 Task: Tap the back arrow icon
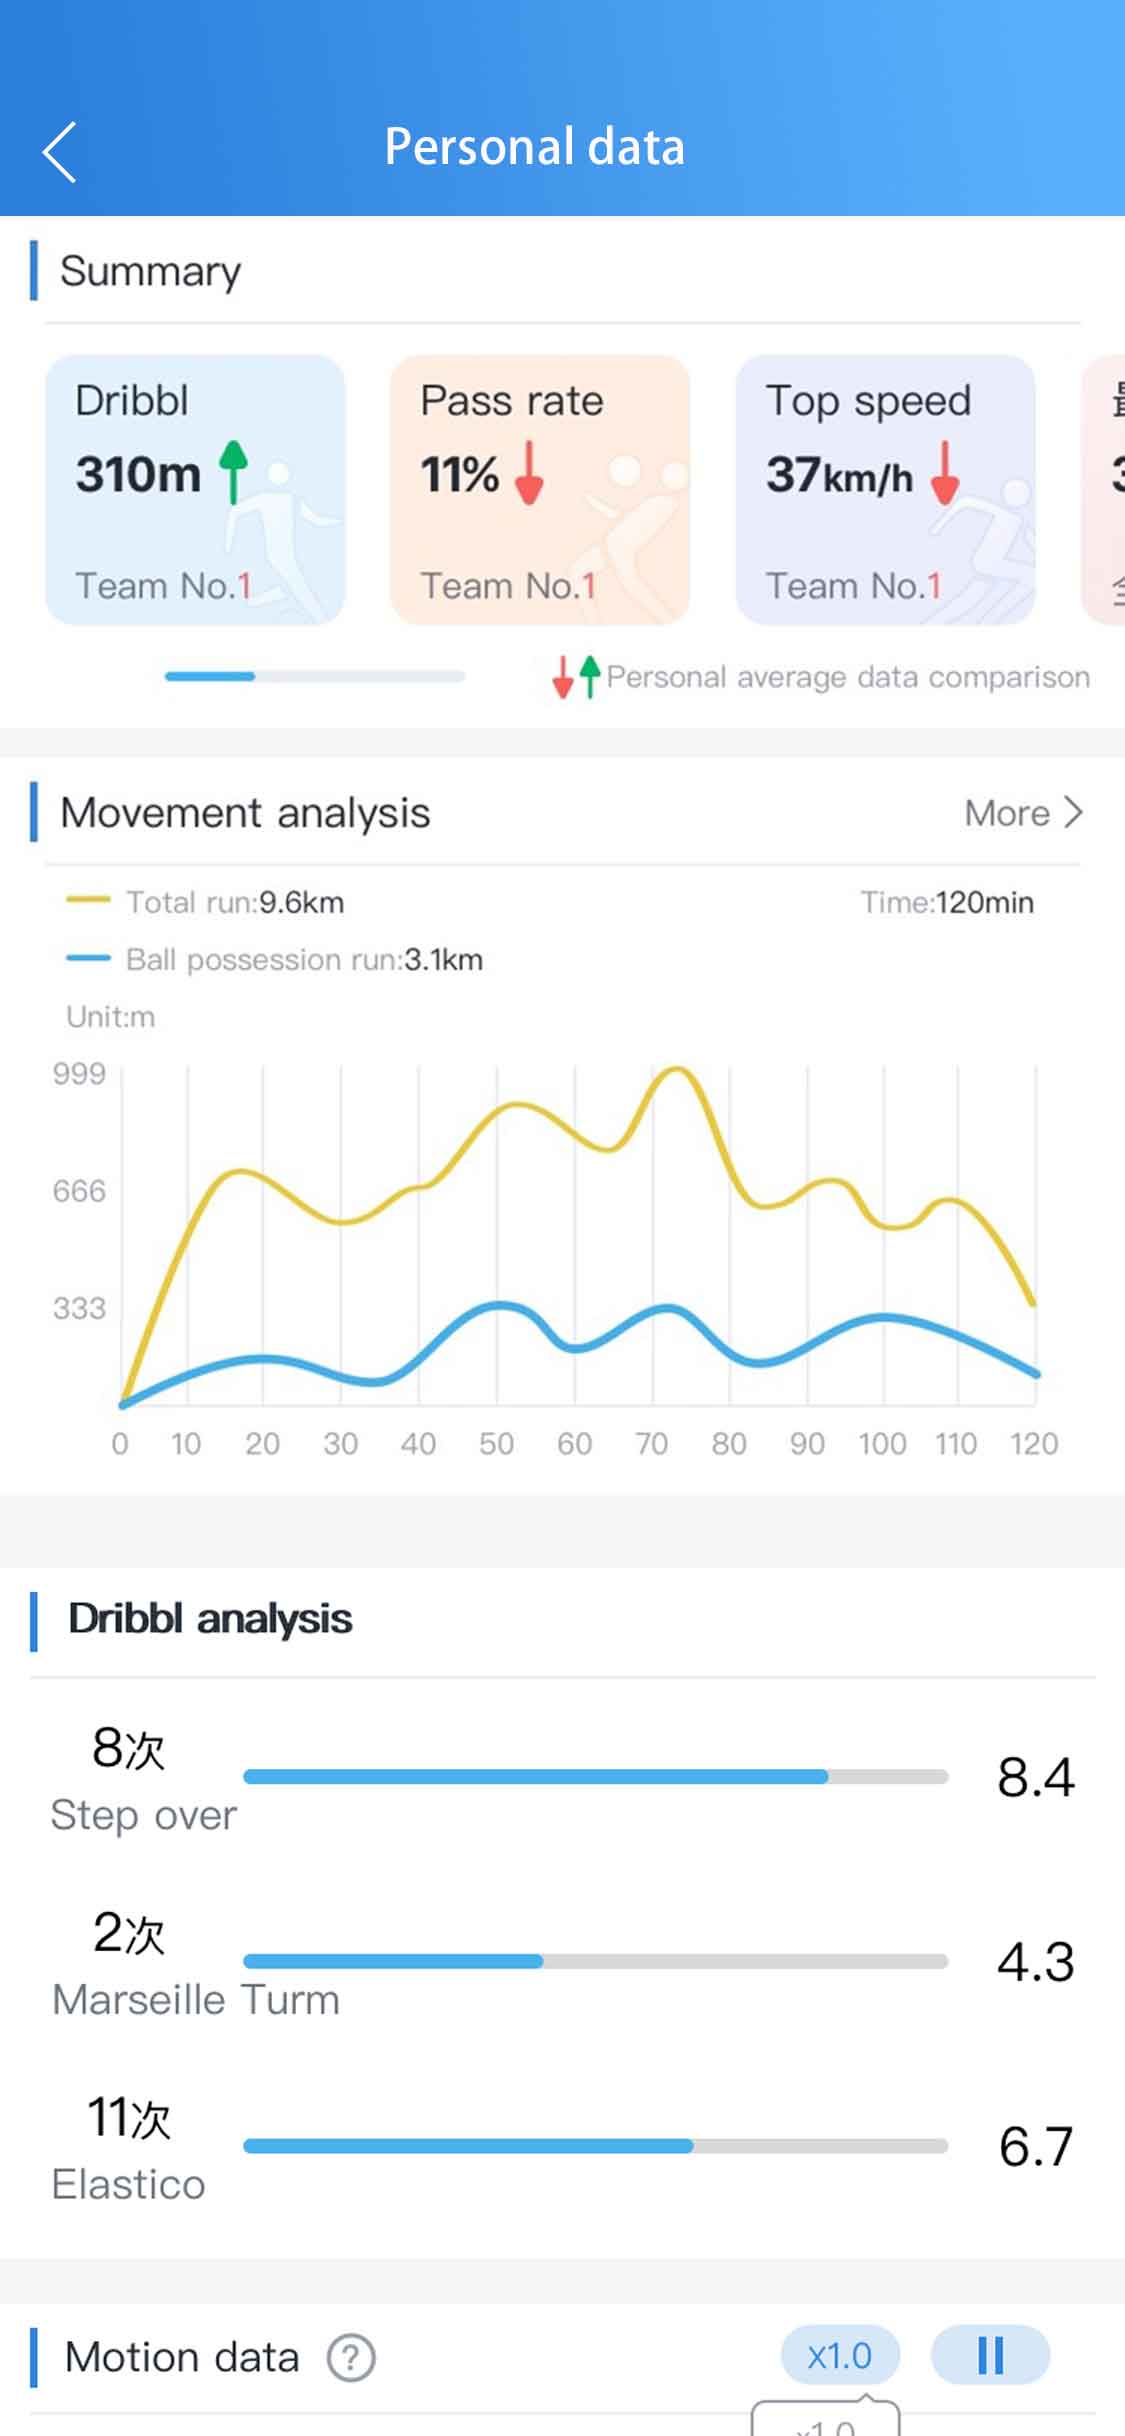click(59, 152)
